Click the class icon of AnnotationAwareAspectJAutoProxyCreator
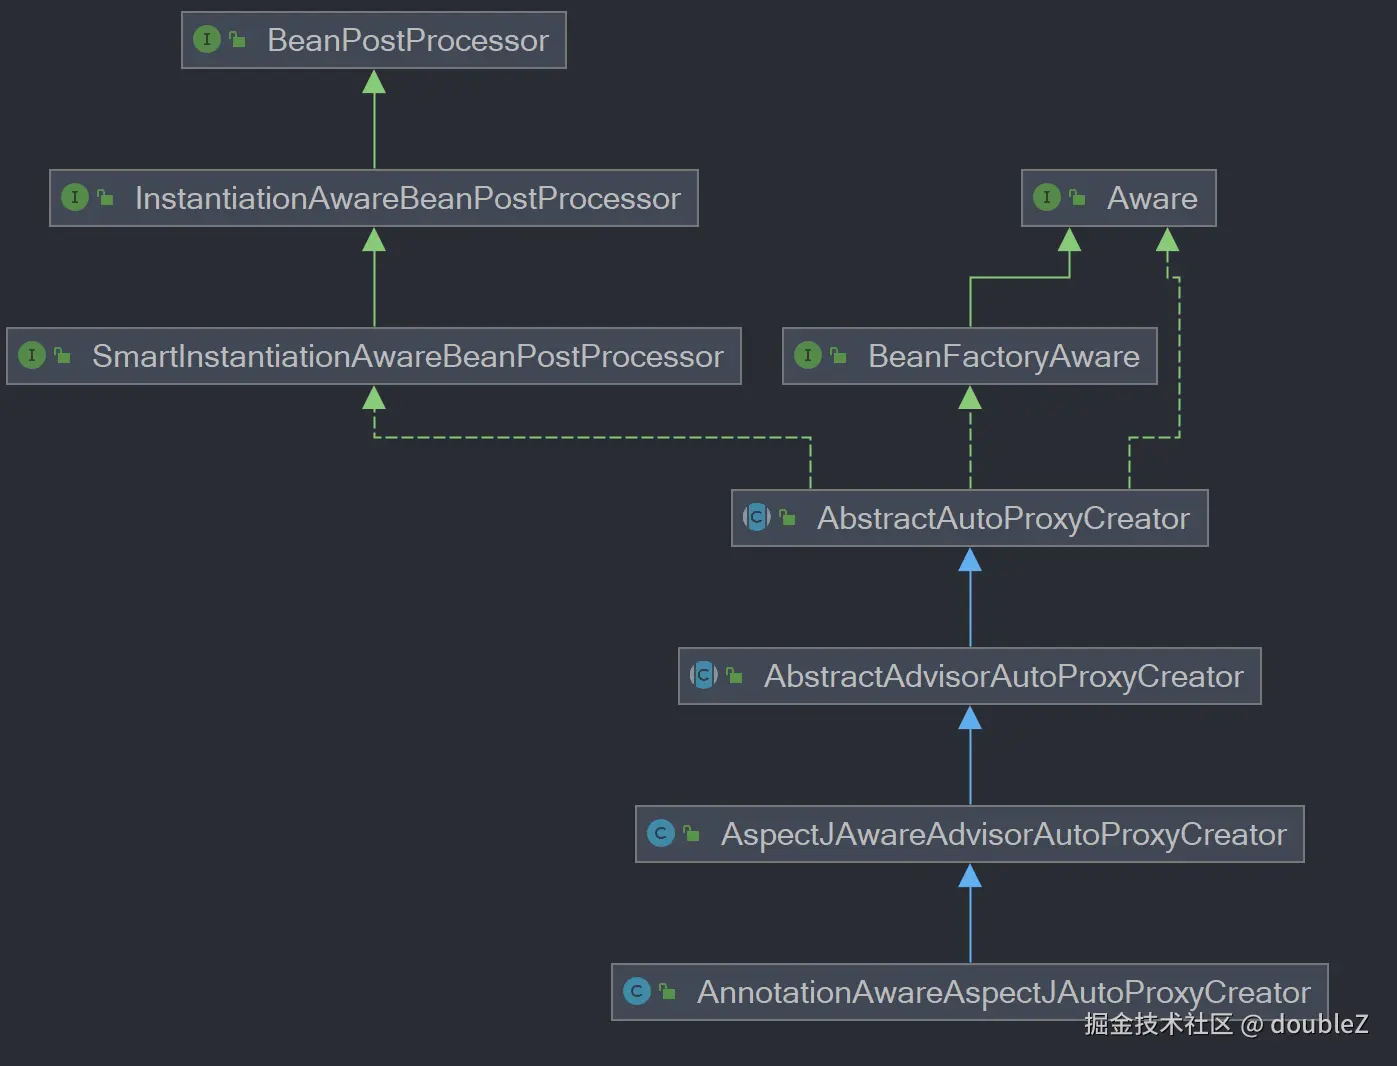This screenshot has height=1066, width=1397. click(637, 991)
